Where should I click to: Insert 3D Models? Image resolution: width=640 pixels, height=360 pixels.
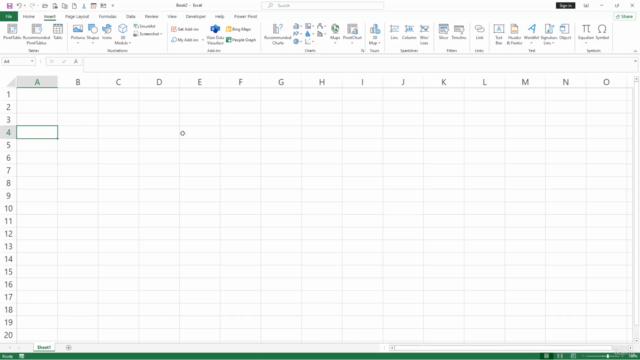pyautogui.click(x=122, y=34)
